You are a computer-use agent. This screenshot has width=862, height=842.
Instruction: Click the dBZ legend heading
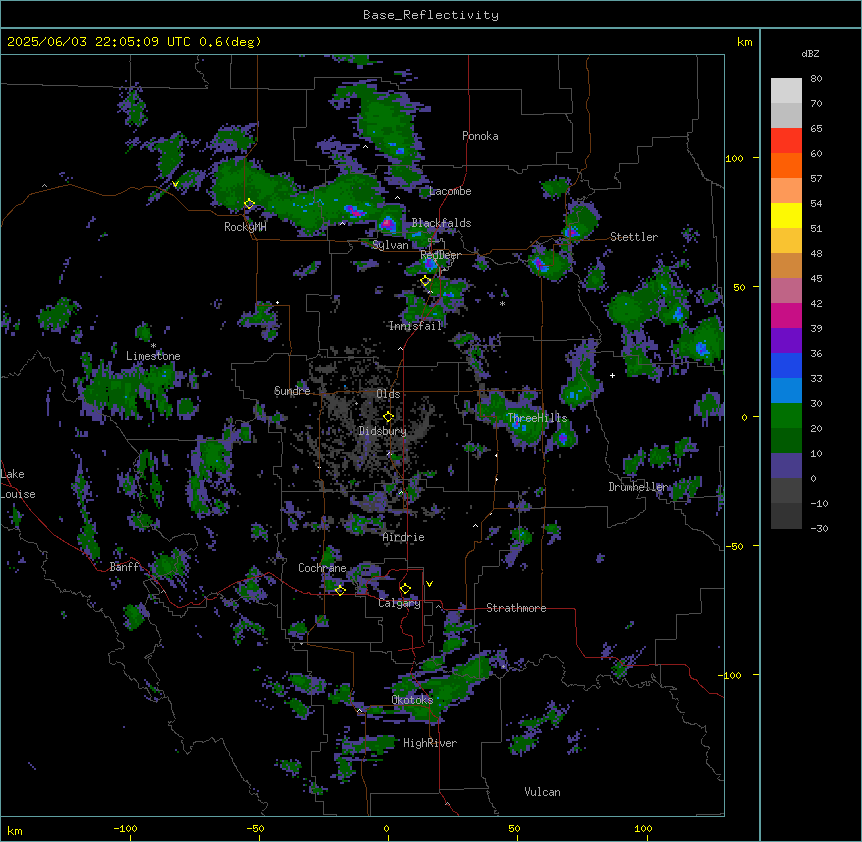click(810, 54)
